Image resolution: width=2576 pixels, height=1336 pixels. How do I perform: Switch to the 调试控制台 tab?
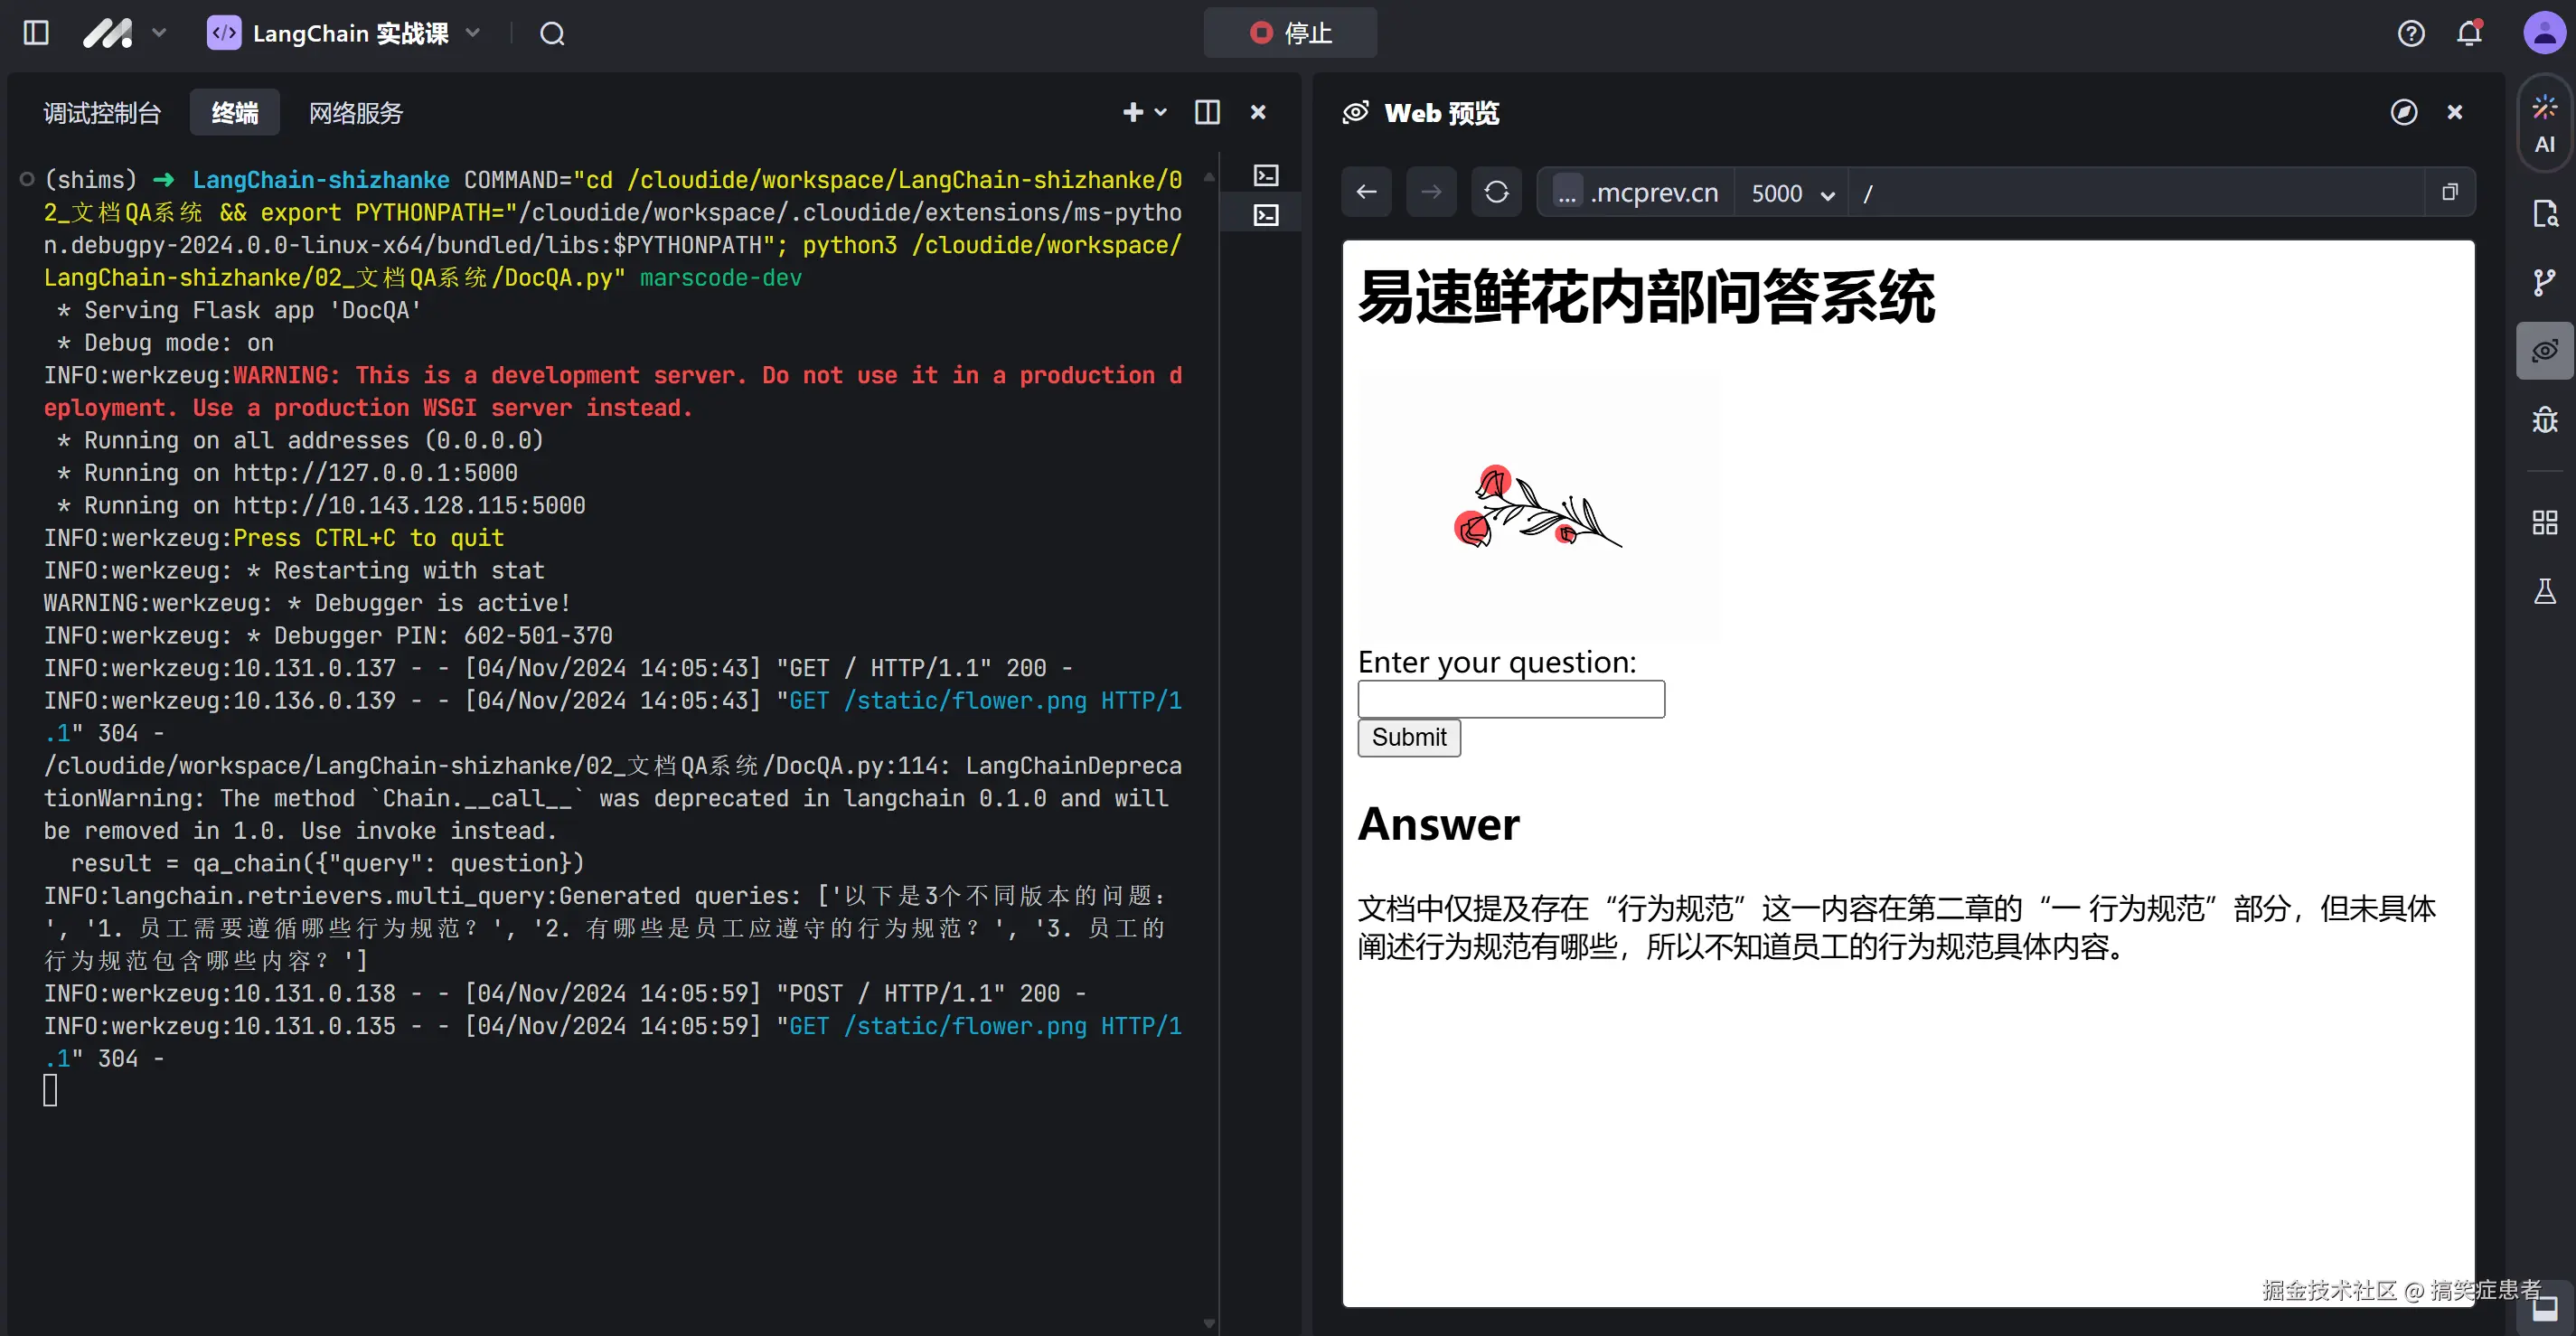tap(102, 113)
